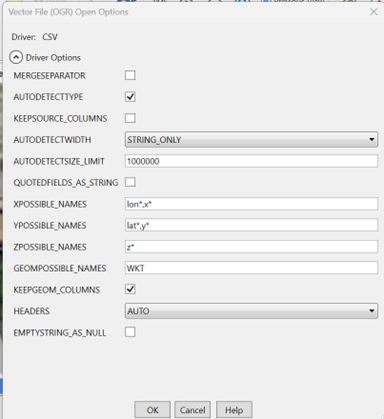Click the 'QUOTEDFIELDS_AS_STRING' label
Screen dimensions: 384x419
(66, 183)
